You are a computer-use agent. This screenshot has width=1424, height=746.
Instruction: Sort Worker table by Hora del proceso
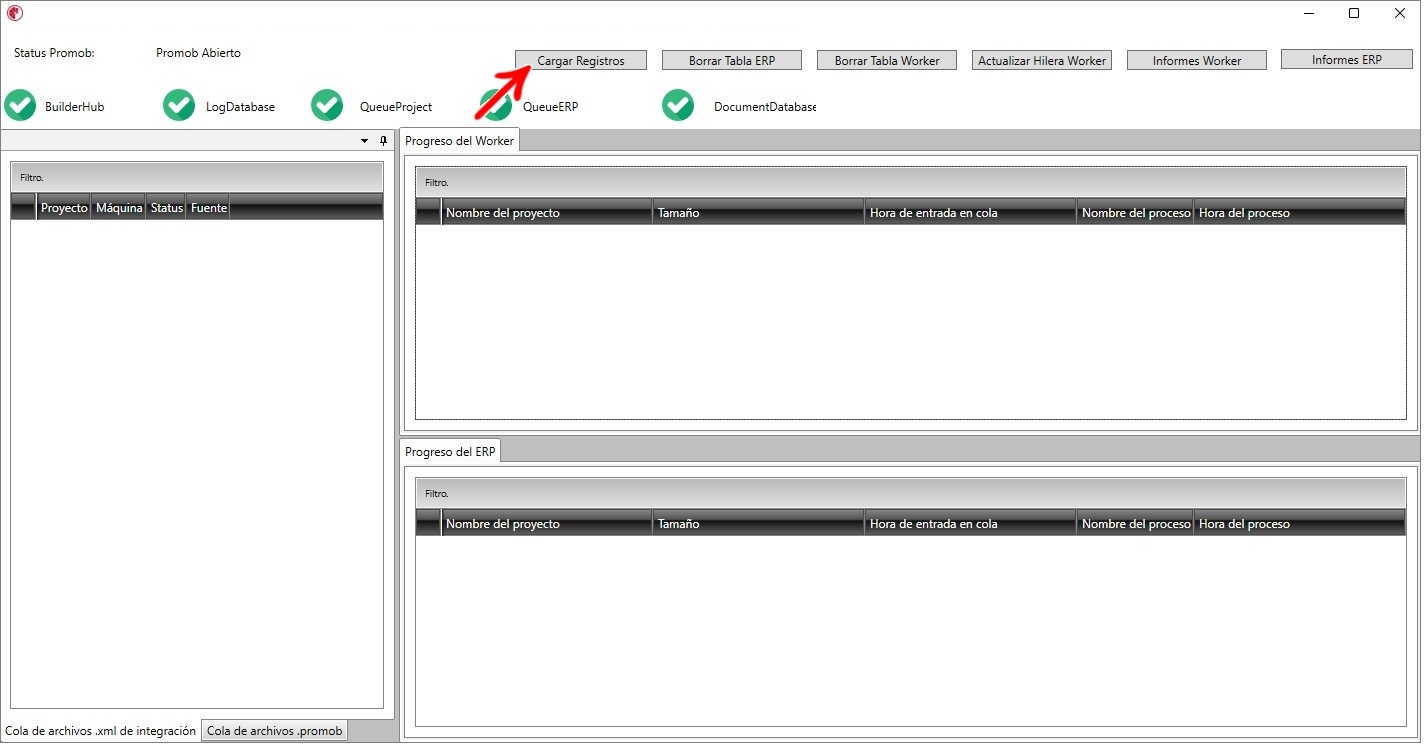point(1300,212)
